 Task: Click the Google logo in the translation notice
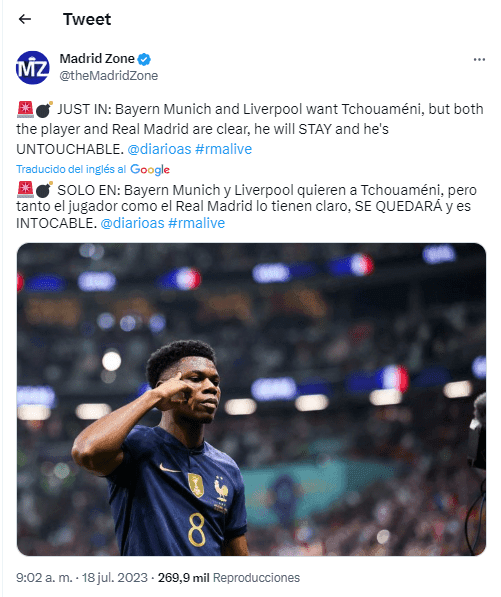[150, 169]
